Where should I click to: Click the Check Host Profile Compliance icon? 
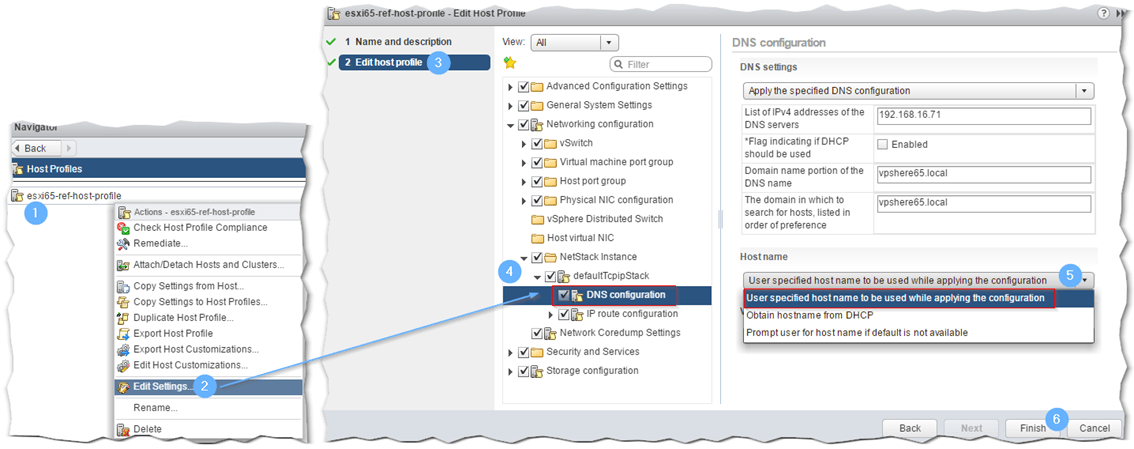tap(122, 228)
